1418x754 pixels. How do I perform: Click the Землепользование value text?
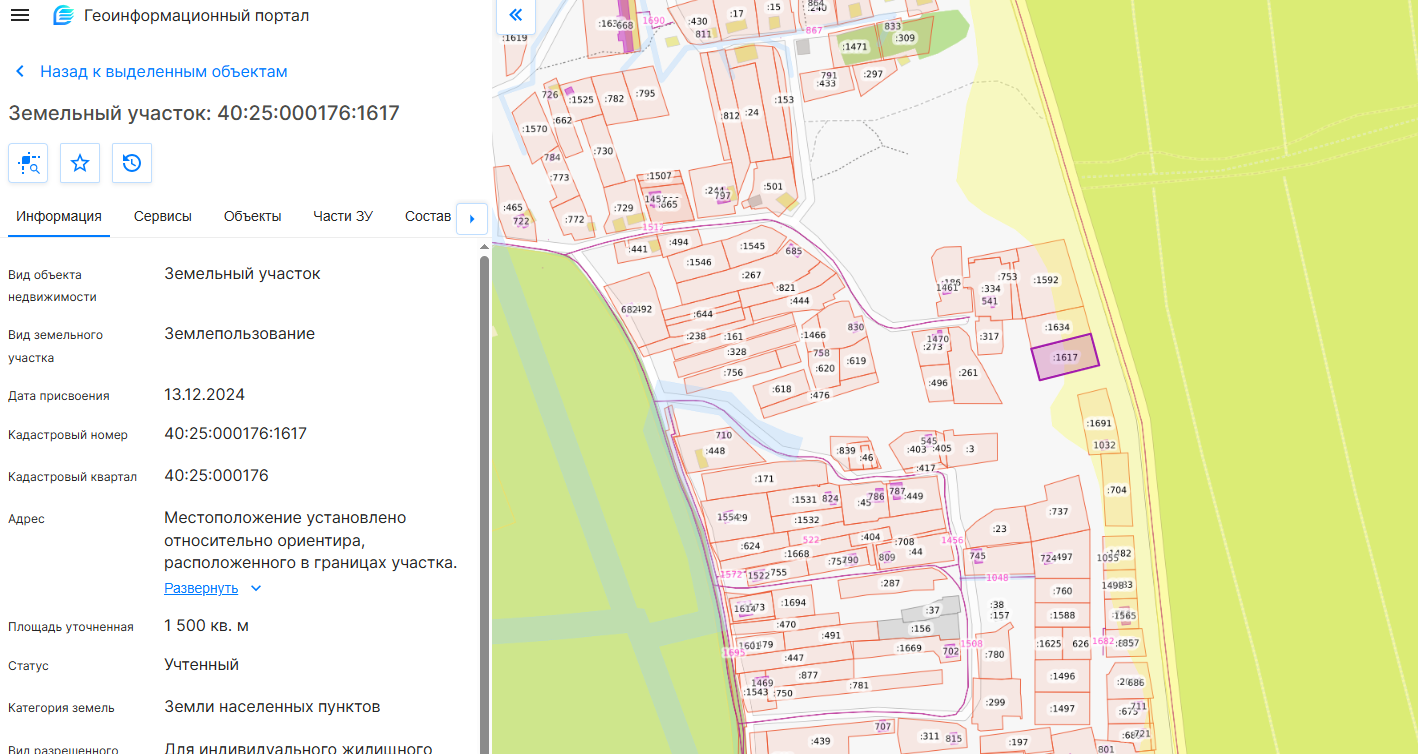(240, 333)
